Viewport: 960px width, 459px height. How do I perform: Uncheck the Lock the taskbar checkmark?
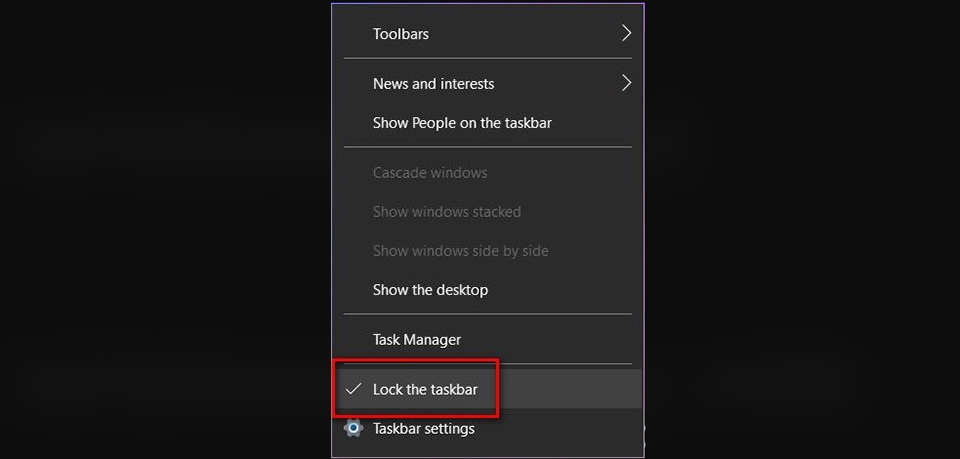coord(353,389)
